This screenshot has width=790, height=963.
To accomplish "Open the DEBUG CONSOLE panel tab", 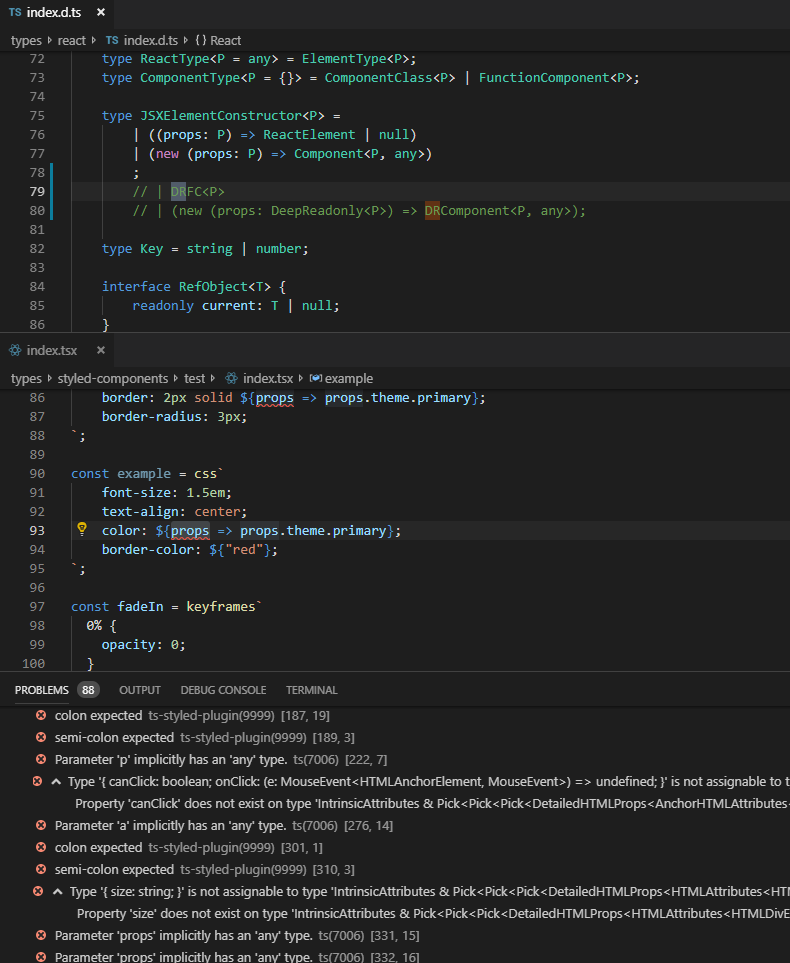I will 223,690.
